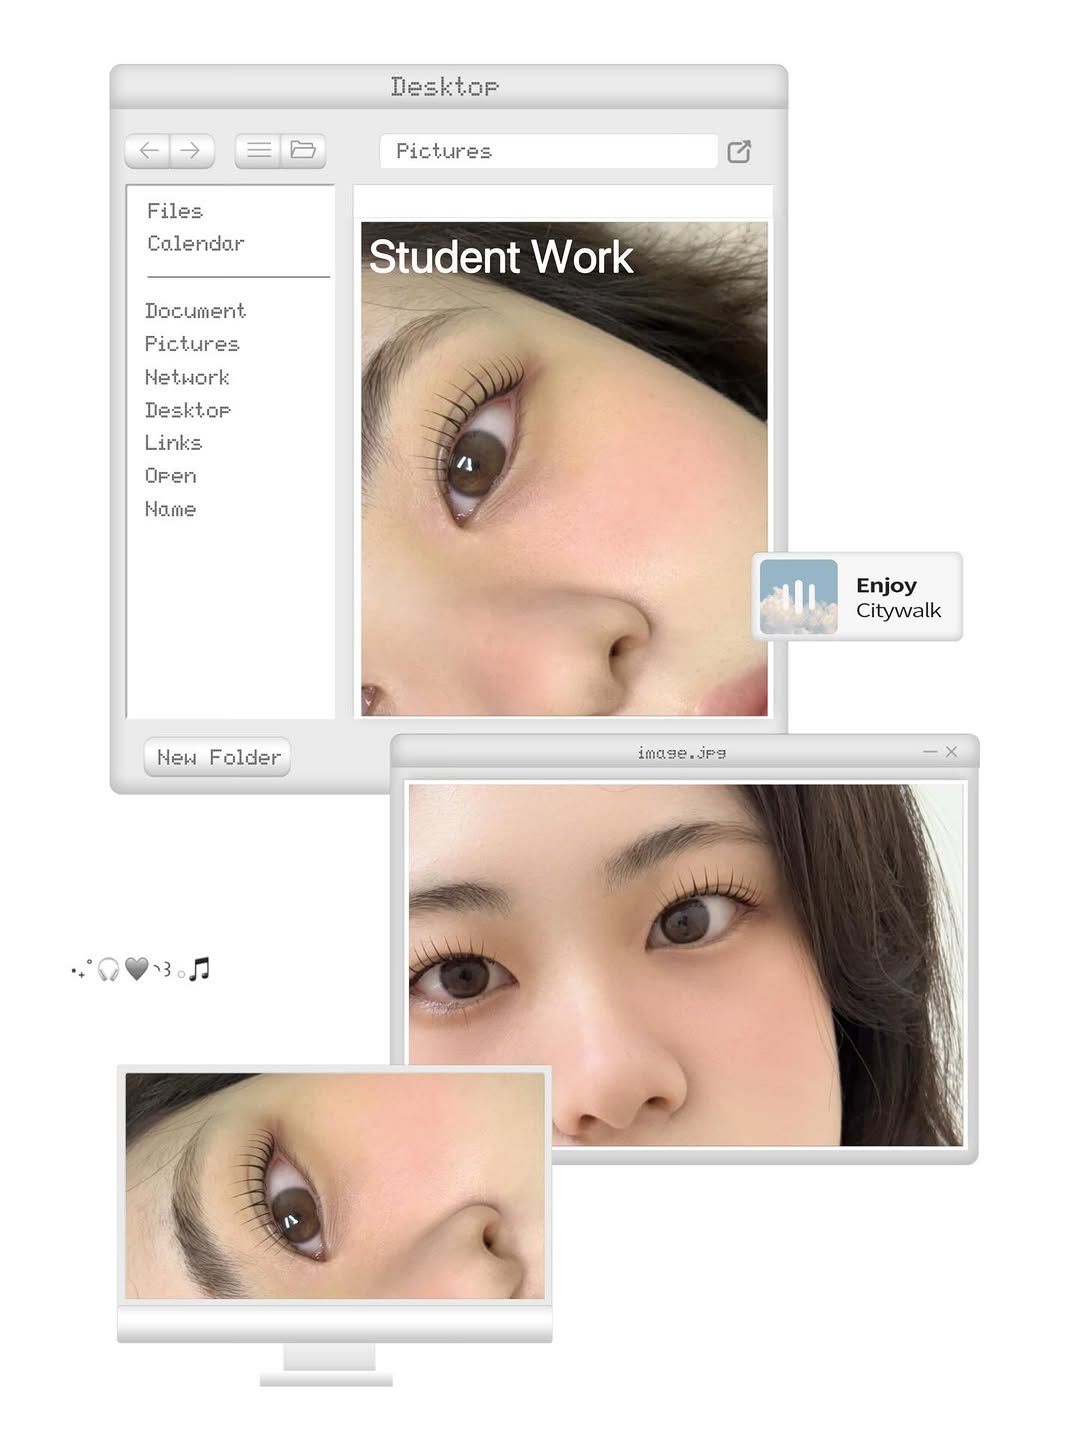Open Calendar in the sidebar
The height and width of the screenshot is (1440, 1080).
(196, 243)
